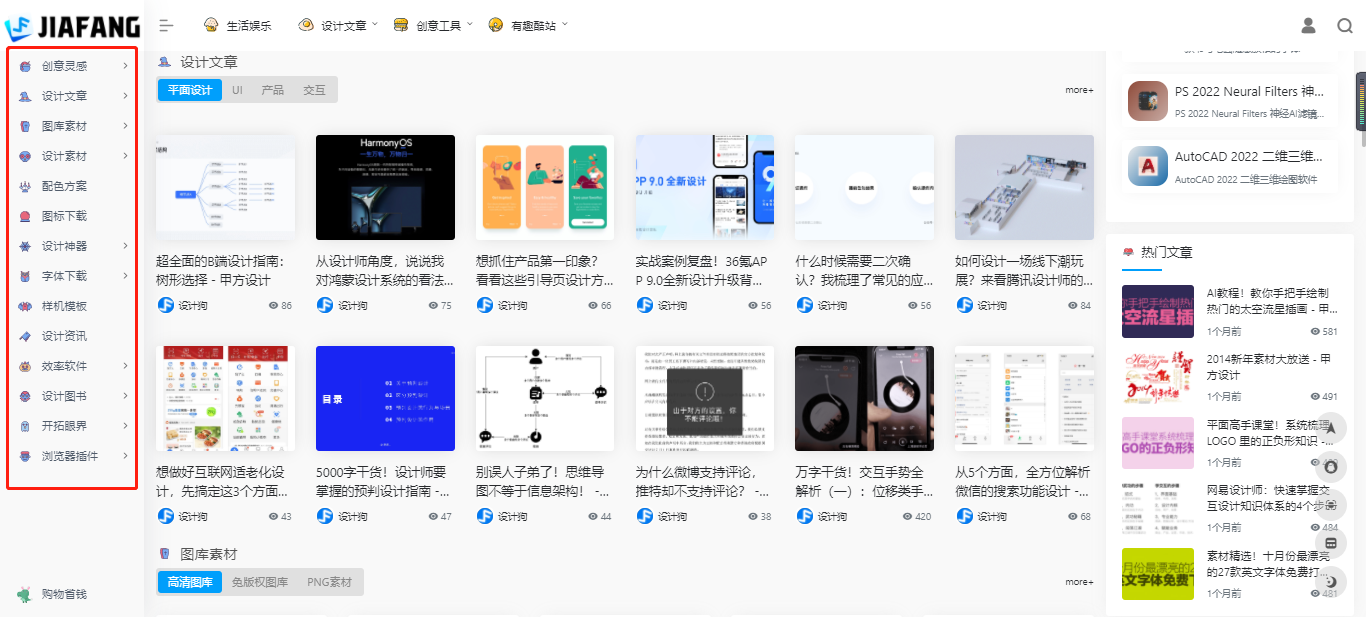The height and width of the screenshot is (617, 1366).
Task: Open hot article 2014新年素材大放送
Action: click(x=1271, y=366)
